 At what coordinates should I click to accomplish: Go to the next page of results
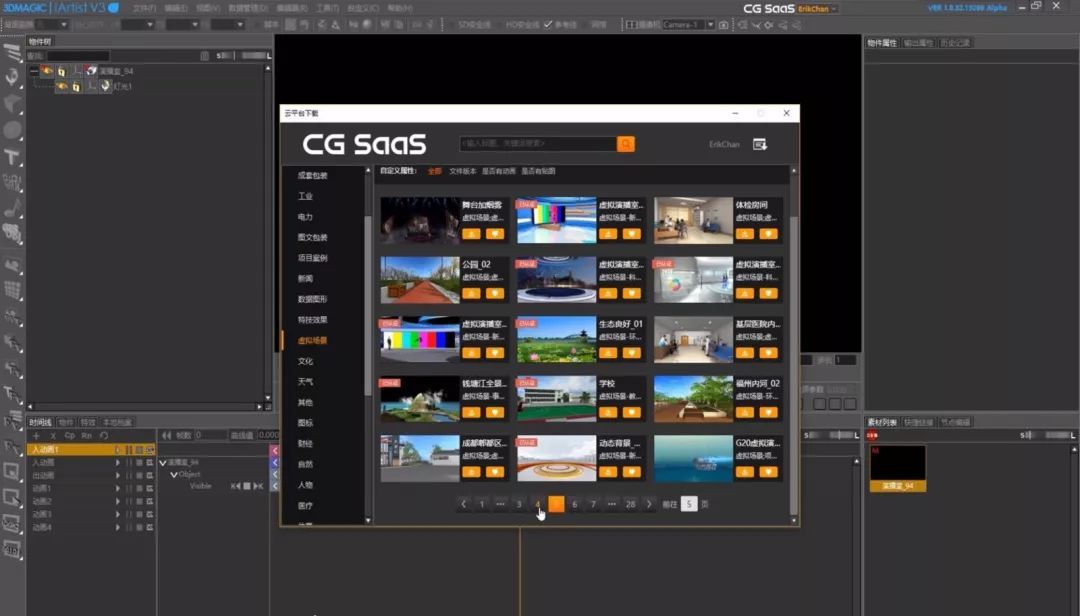point(649,504)
